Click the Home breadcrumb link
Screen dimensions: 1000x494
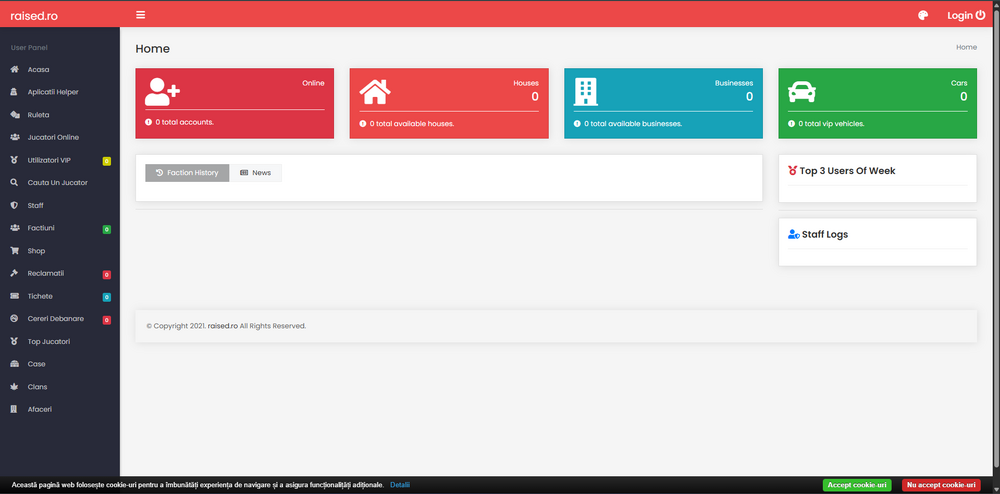[966, 47]
